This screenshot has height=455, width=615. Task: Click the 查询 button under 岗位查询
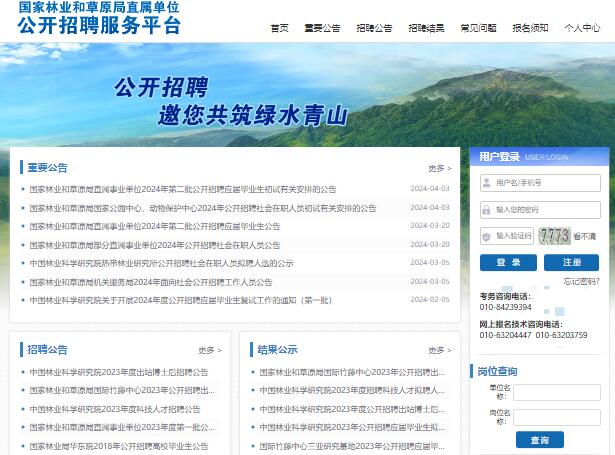tap(540, 440)
